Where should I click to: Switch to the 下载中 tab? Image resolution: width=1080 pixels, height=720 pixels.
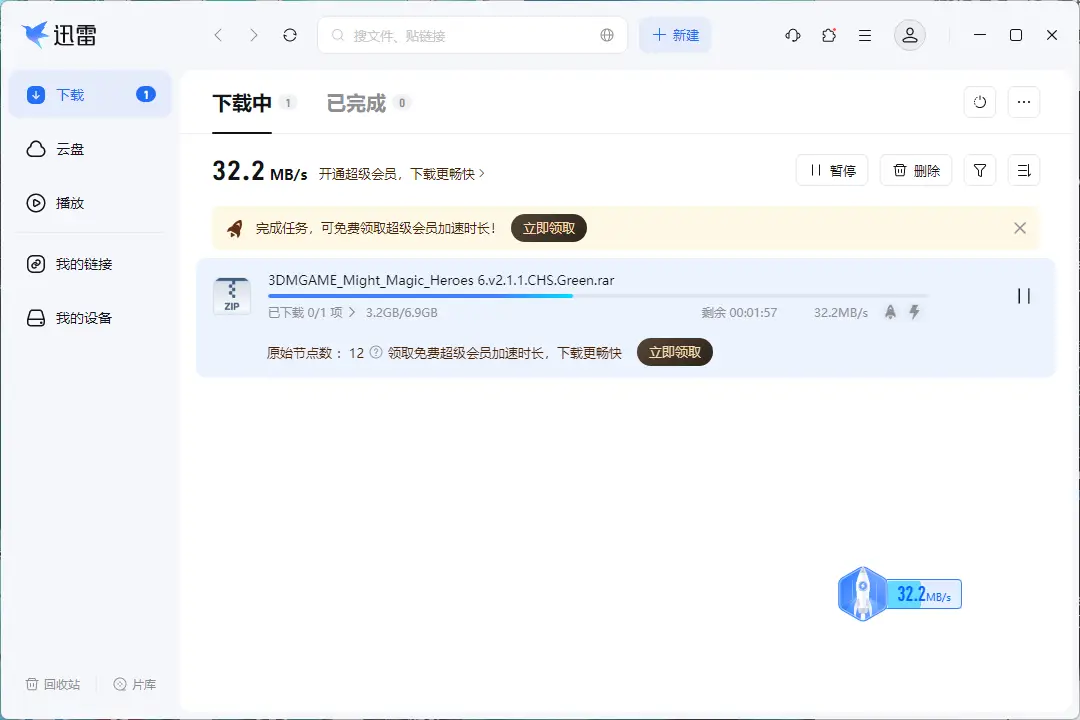pos(242,103)
